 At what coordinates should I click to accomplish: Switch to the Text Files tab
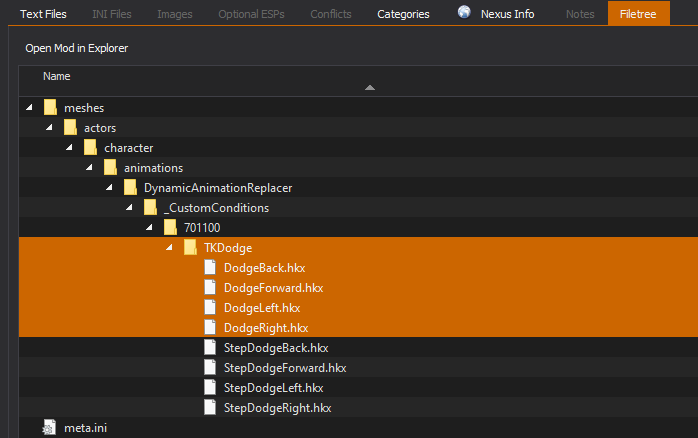[x=43, y=14]
